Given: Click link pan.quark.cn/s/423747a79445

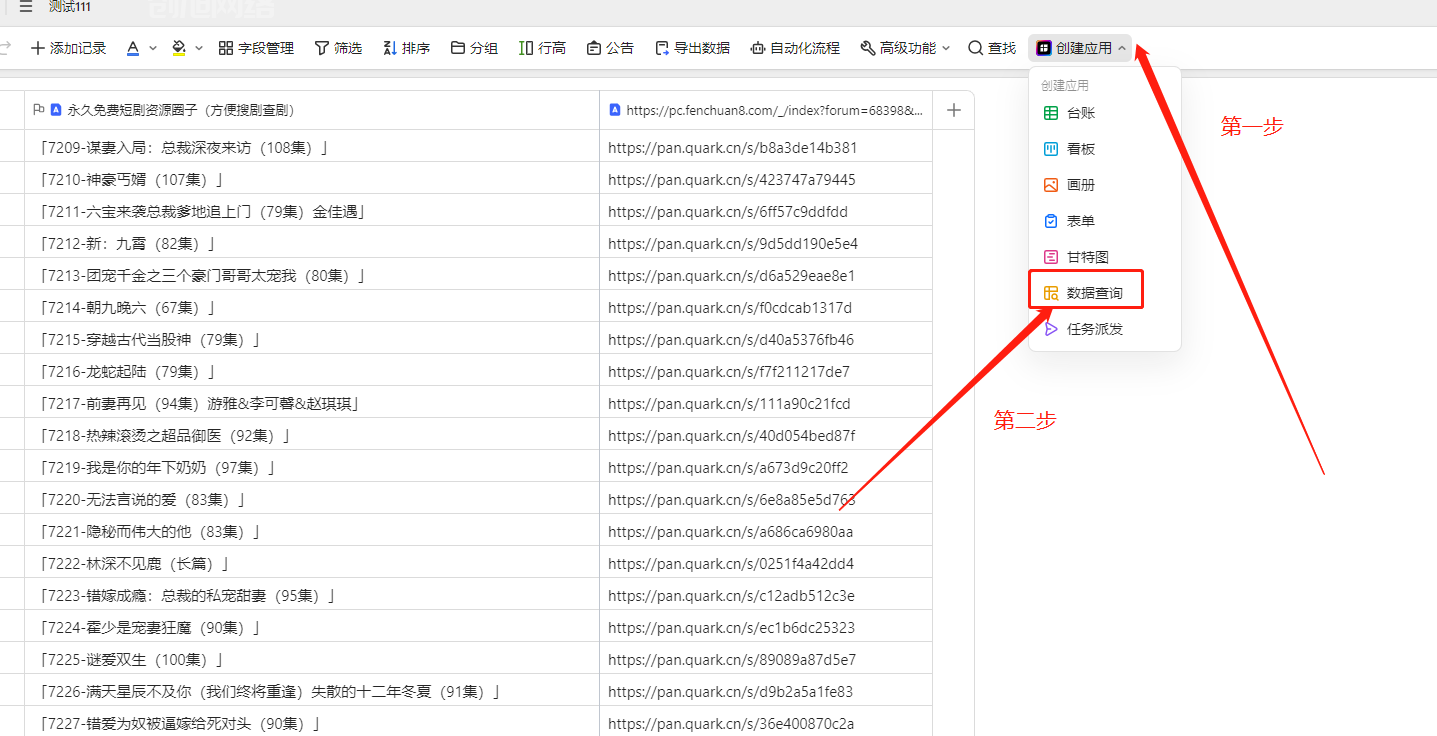Looking at the screenshot, I should 731,180.
